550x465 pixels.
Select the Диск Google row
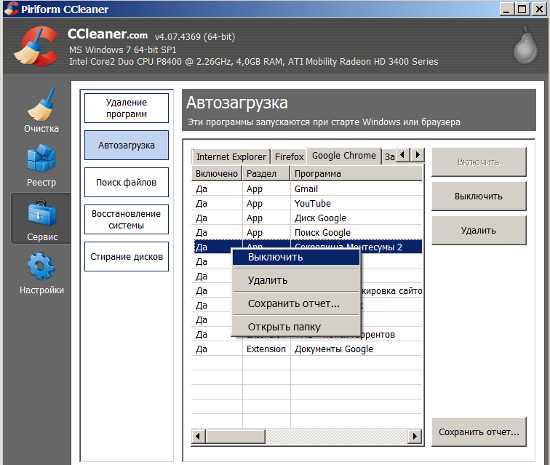pyautogui.click(x=307, y=218)
